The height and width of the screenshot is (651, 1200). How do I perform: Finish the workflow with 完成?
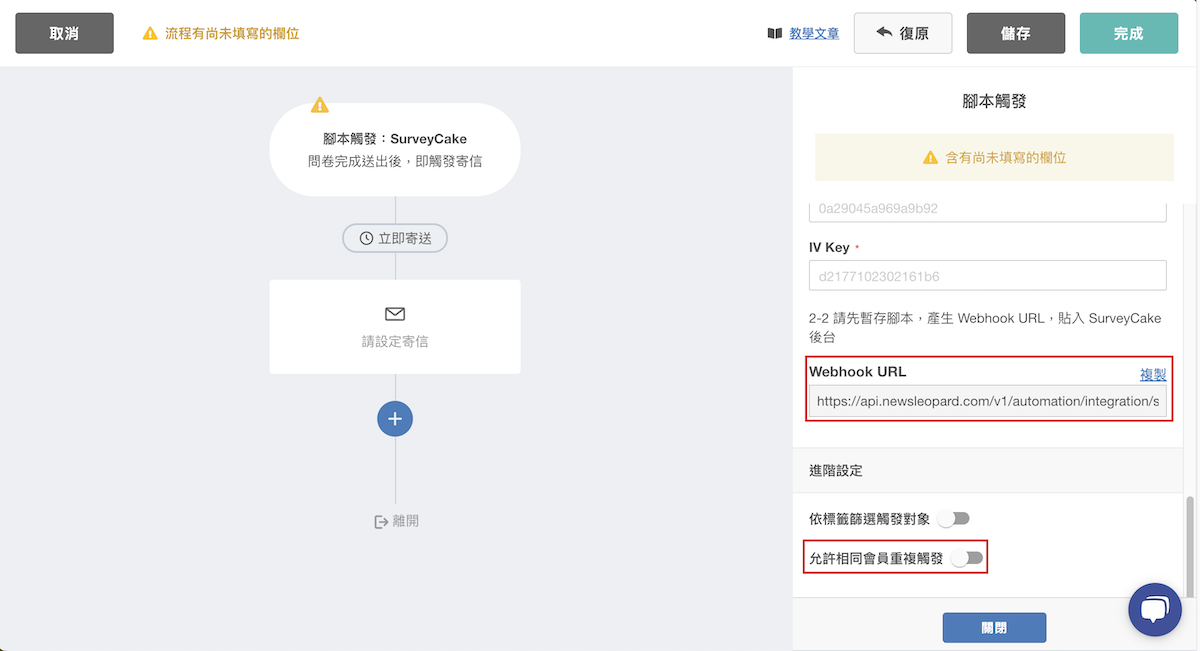point(1128,33)
